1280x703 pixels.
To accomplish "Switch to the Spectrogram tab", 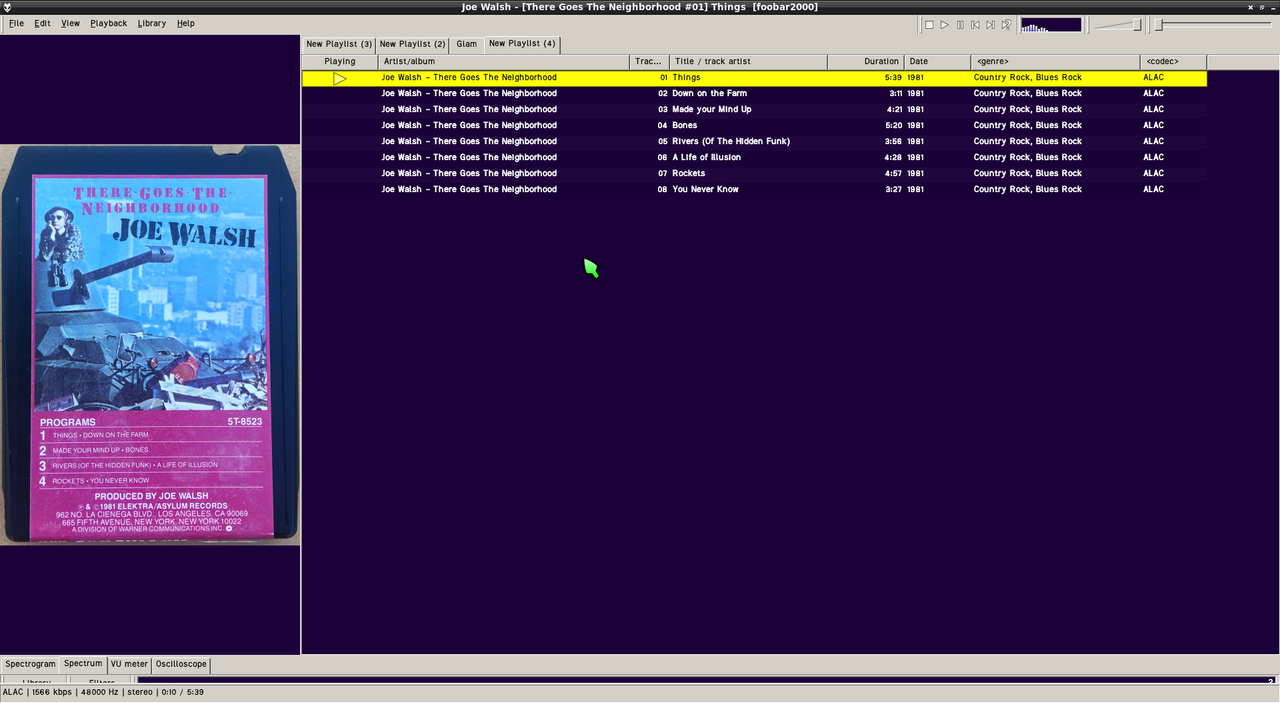I will 30,664.
